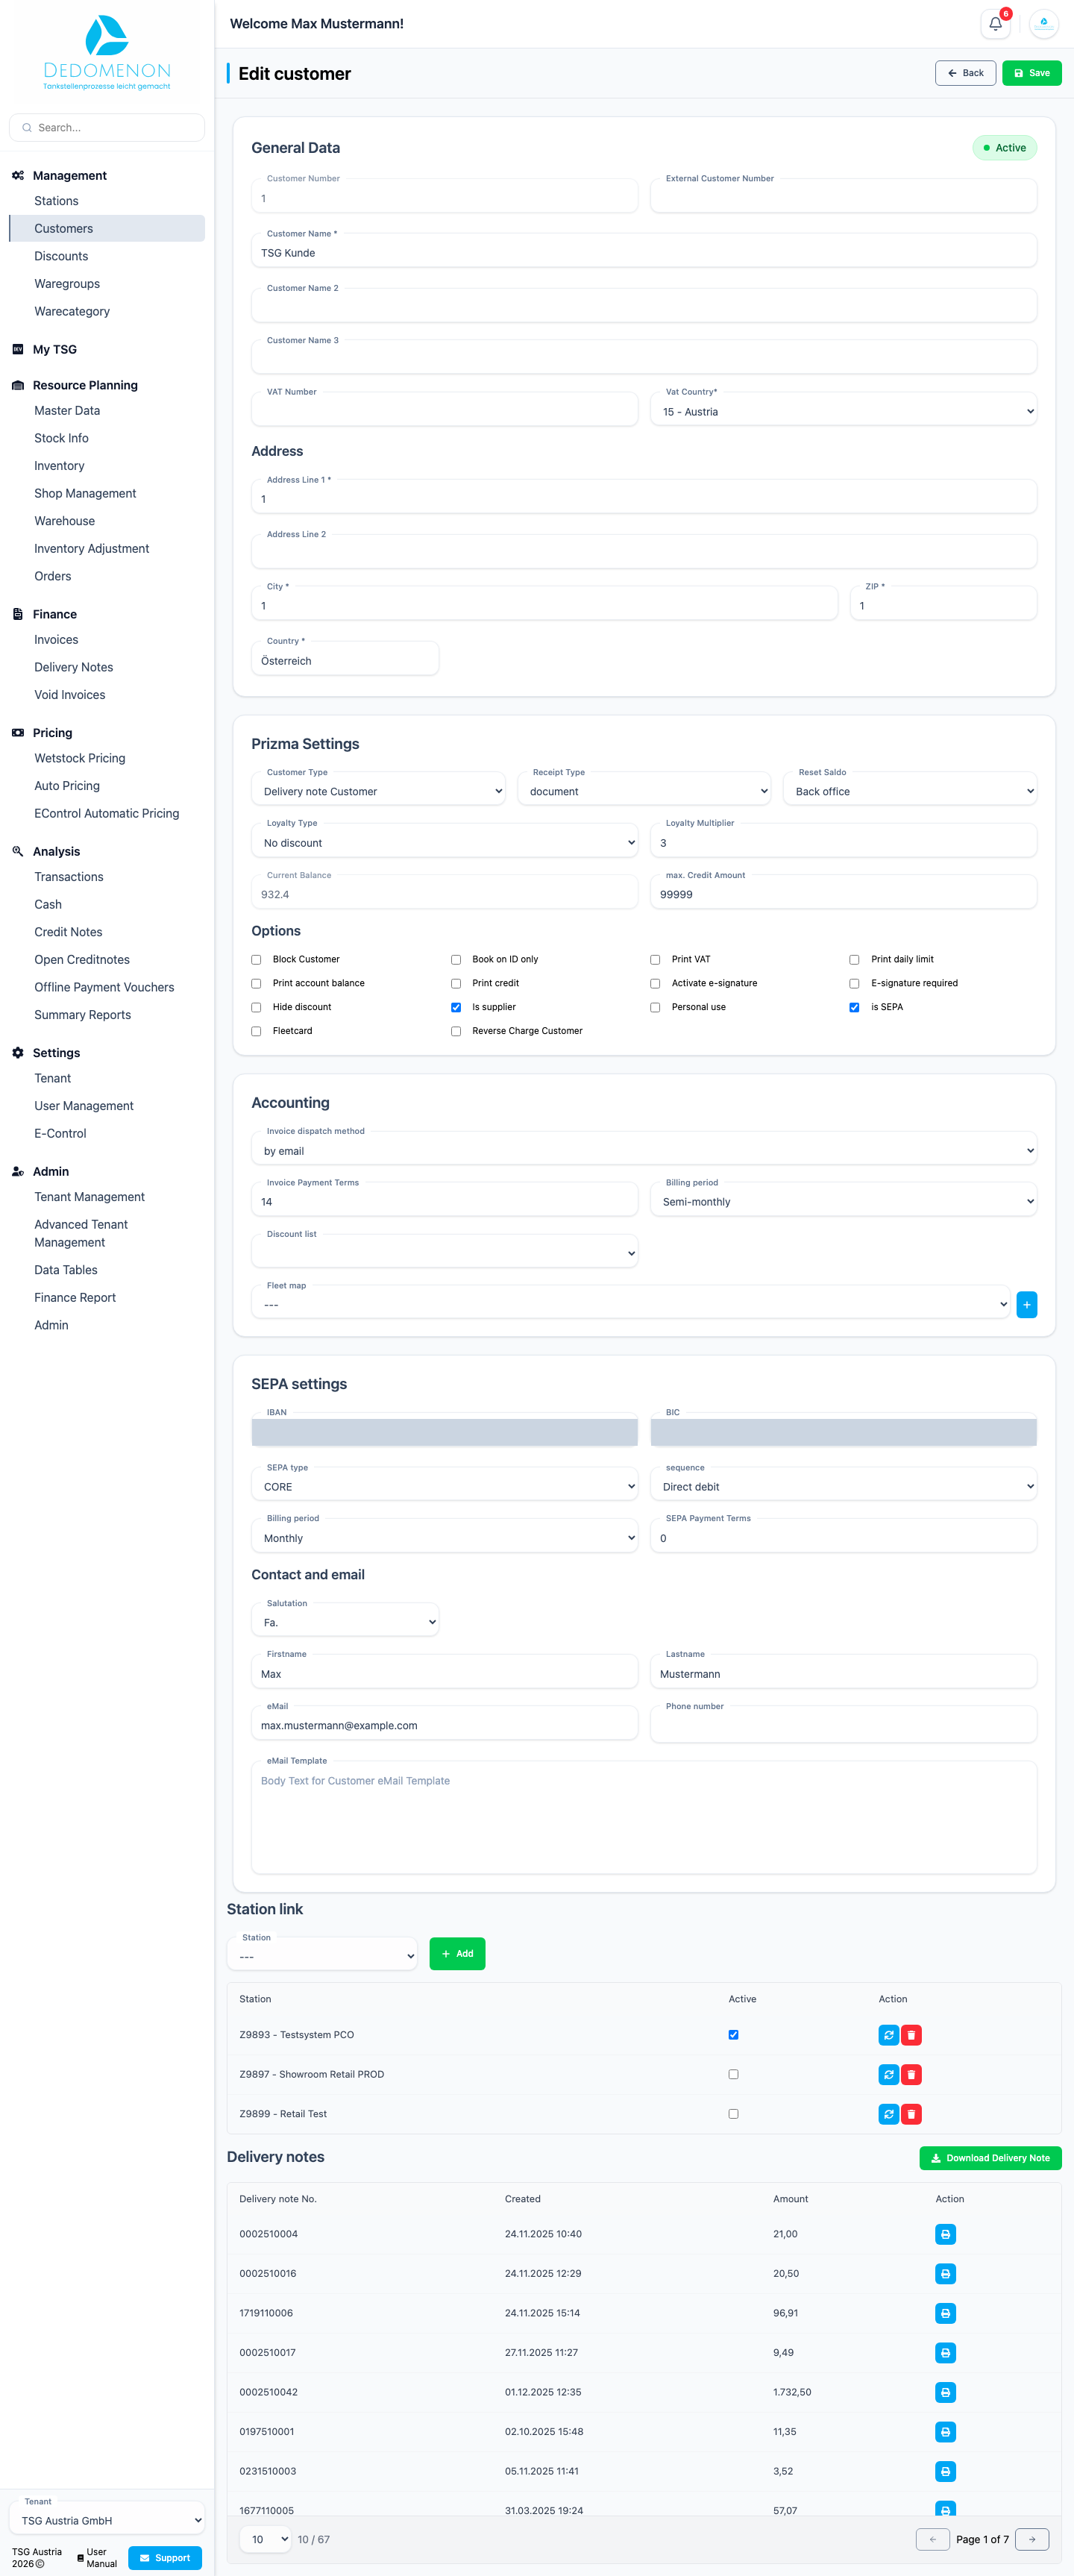Image resolution: width=1074 pixels, height=2576 pixels.
Task: Enable the Print VAT checkbox
Action: pyautogui.click(x=655, y=960)
